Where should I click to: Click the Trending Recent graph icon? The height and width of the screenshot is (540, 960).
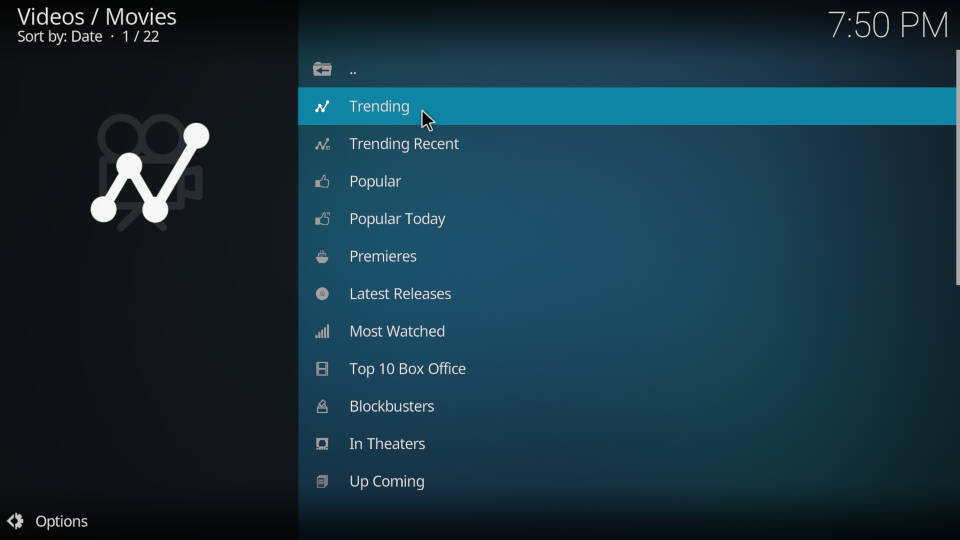pyautogui.click(x=322, y=144)
